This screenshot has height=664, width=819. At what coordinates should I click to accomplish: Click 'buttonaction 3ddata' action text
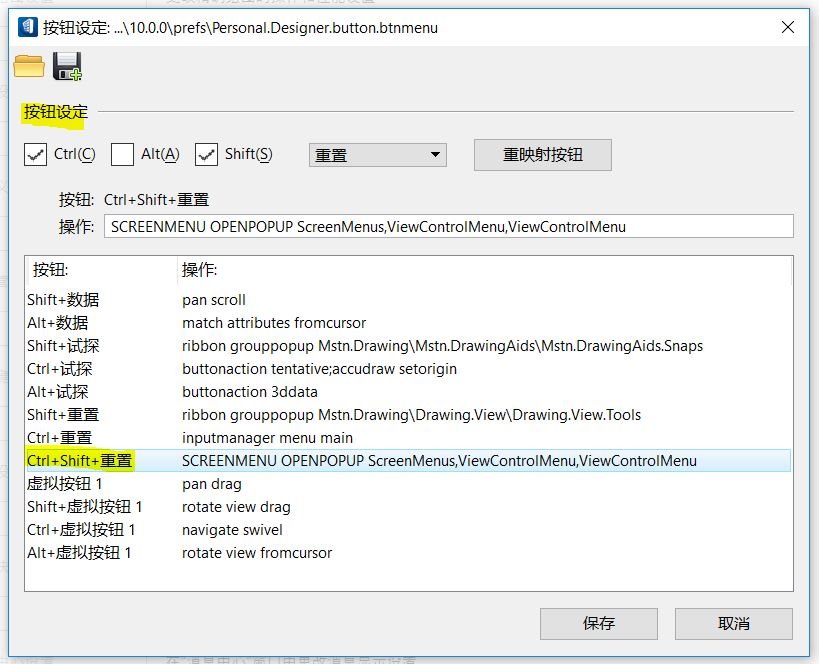point(250,392)
